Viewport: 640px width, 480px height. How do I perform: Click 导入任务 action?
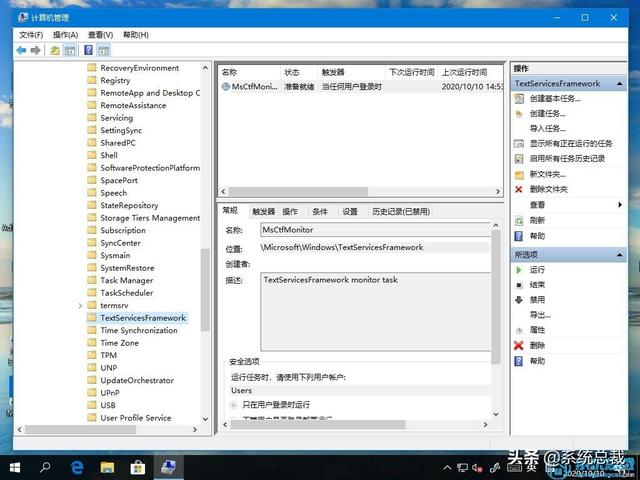tap(547, 129)
